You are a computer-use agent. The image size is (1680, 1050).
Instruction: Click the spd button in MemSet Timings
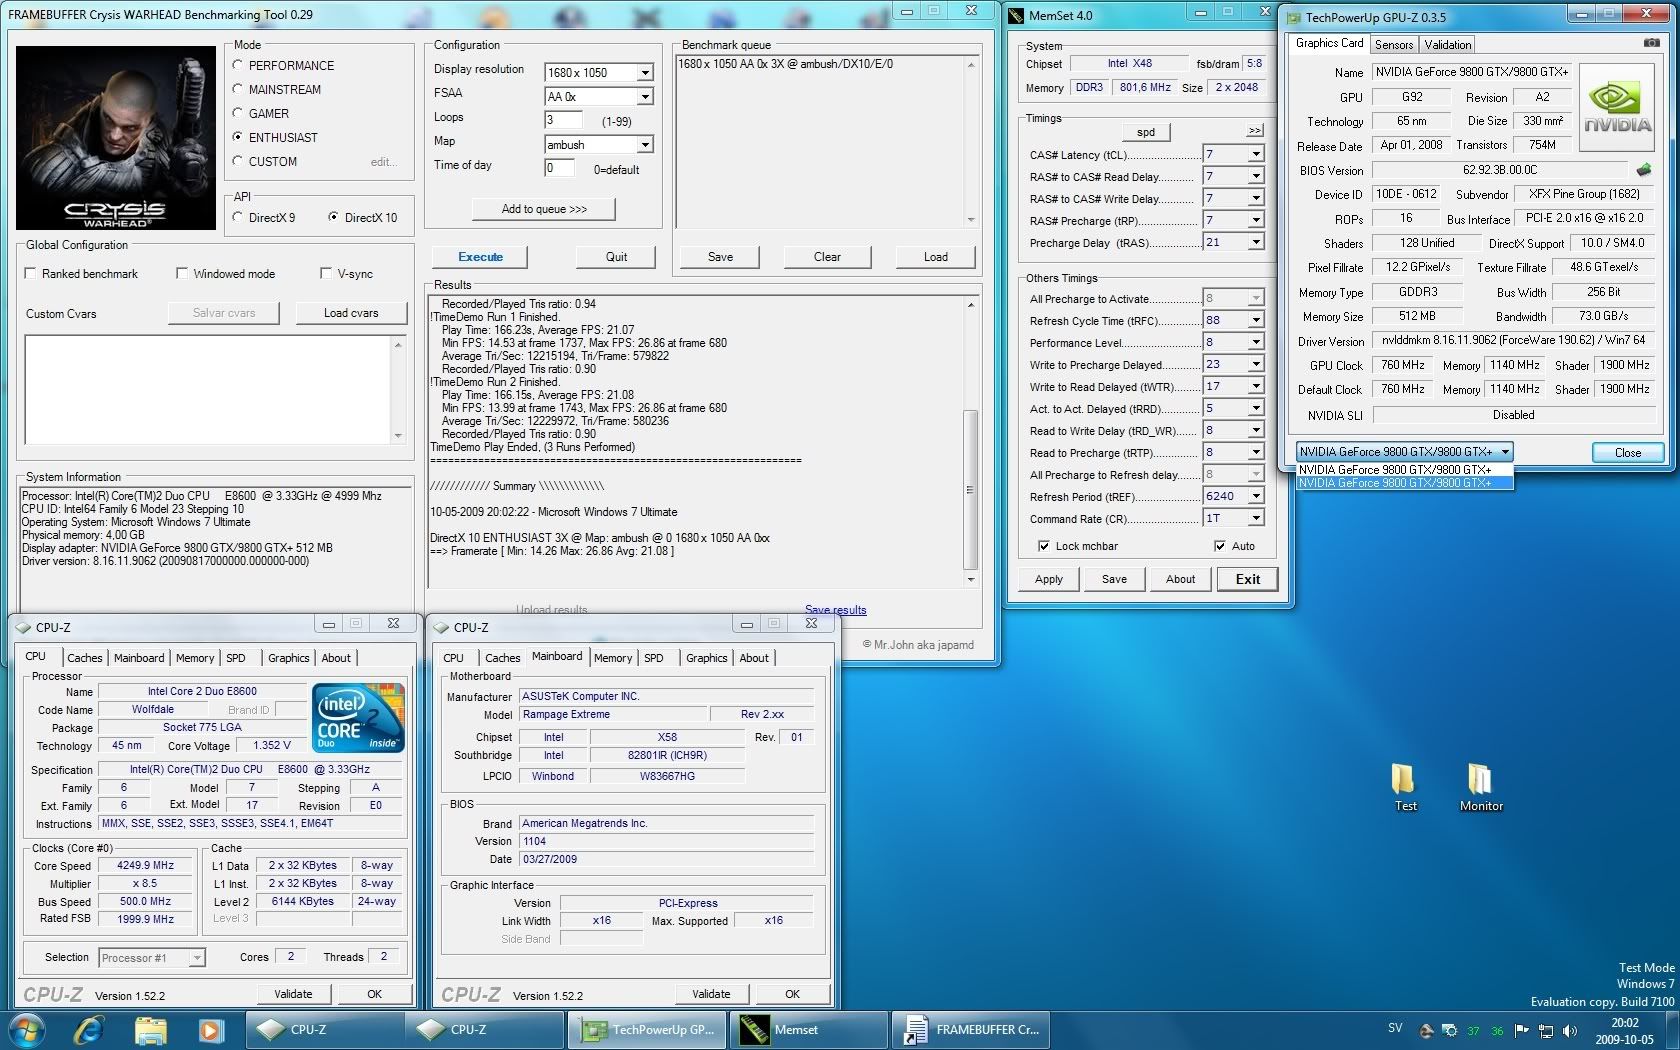(x=1146, y=132)
